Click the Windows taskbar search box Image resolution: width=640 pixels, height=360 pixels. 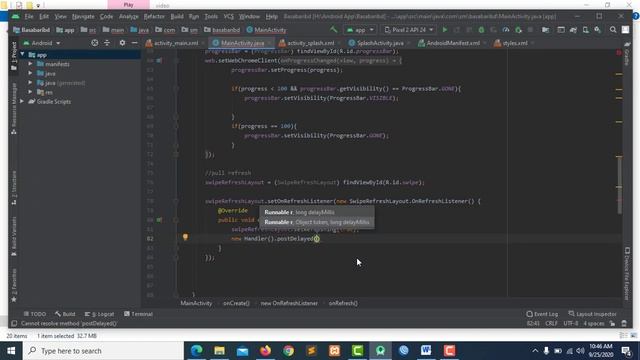tap(103, 351)
